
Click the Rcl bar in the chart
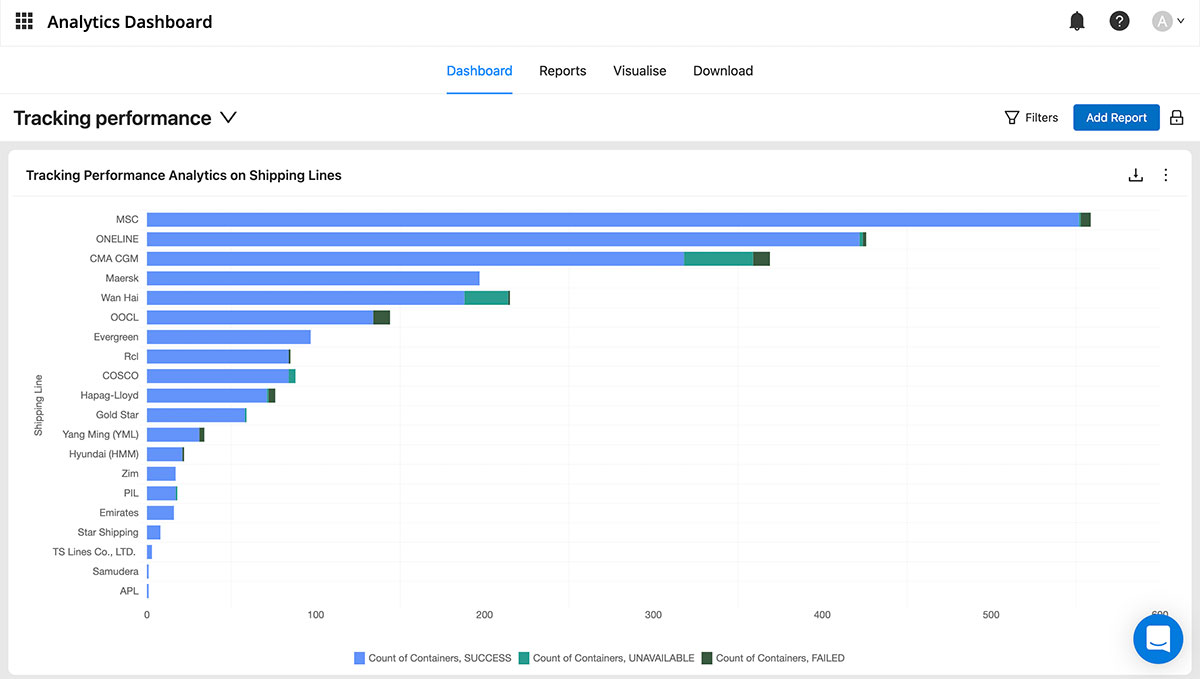tap(218, 357)
